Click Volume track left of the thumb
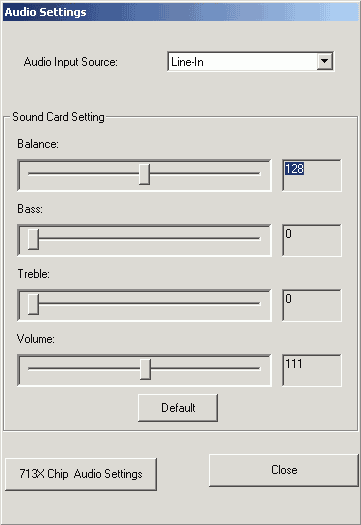The height and width of the screenshot is (525, 361). point(84,369)
